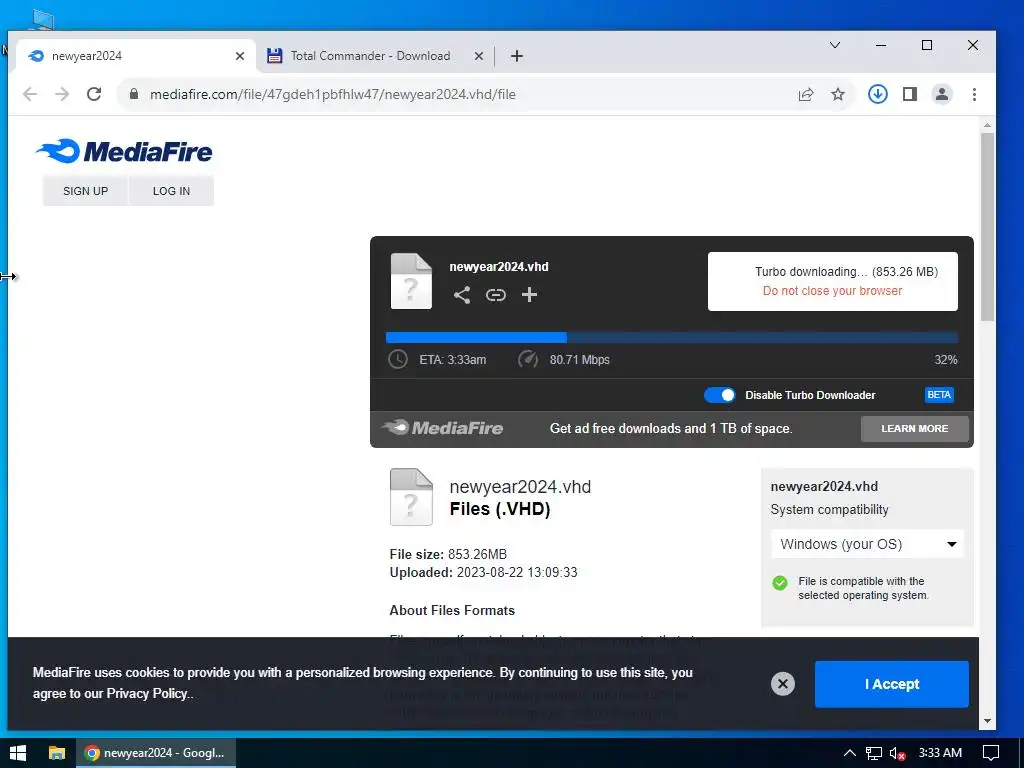Open Chrome's profile avatar menu

point(942,94)
